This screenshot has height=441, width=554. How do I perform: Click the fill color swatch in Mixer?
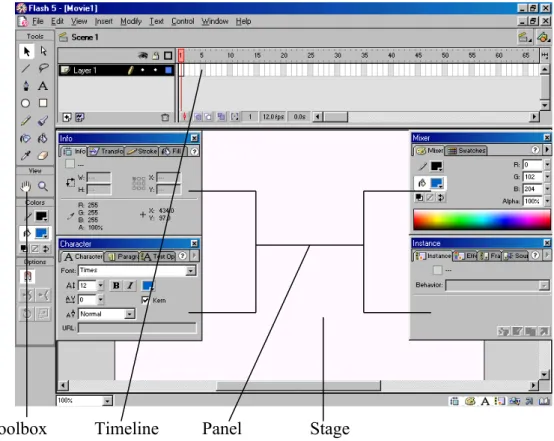[x=437, y=183]
